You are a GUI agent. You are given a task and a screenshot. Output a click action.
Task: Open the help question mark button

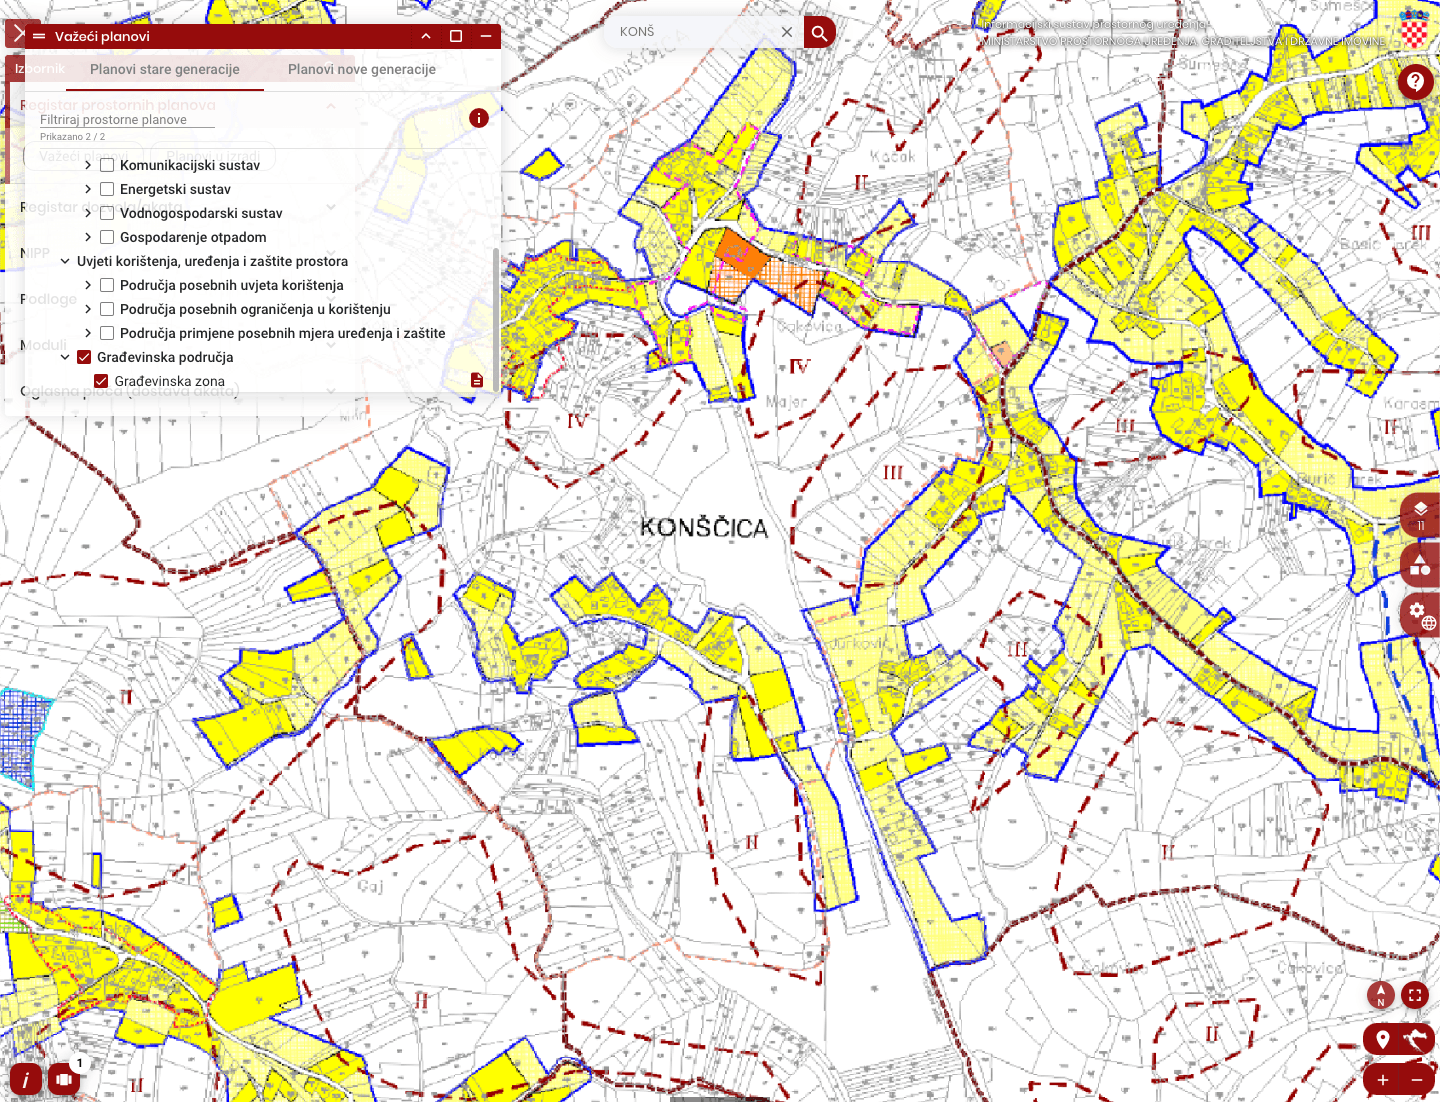click(x=1415, y=81)
